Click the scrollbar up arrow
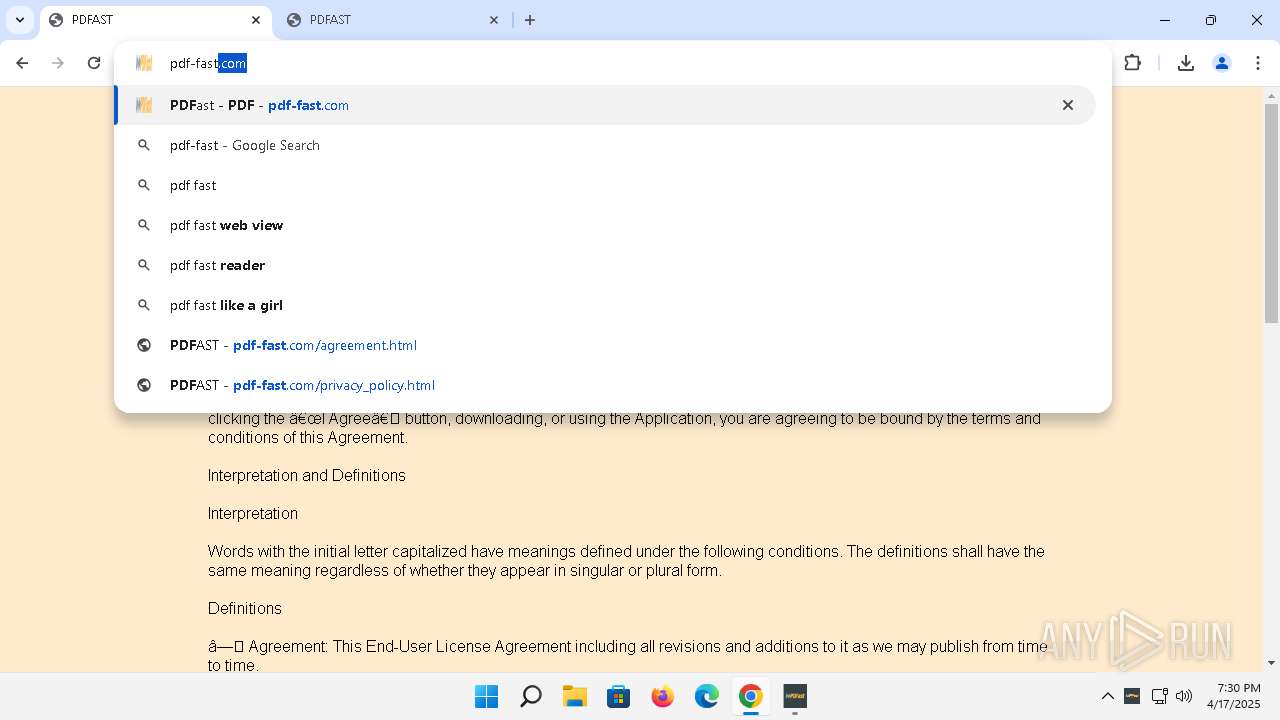1280x720 pixels. pos(1271,96)
